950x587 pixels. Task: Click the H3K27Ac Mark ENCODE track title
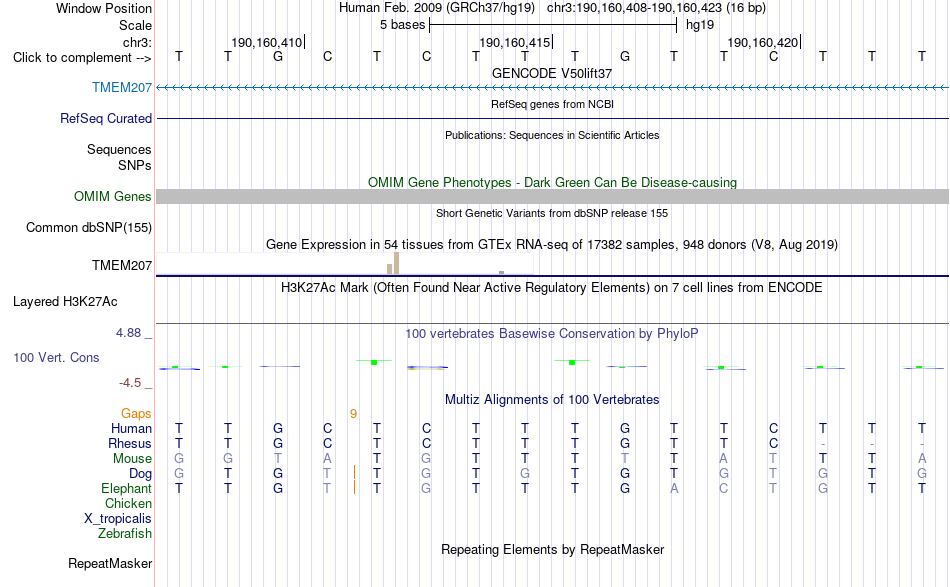point(552,287)
